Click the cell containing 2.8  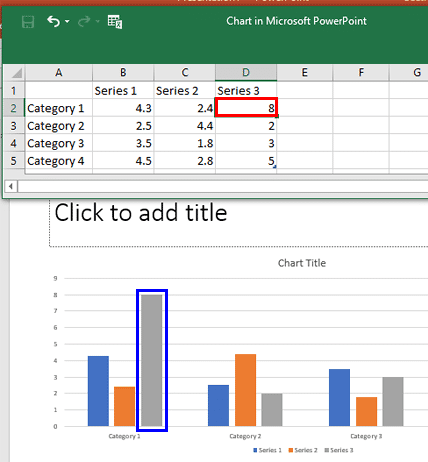coord(185,161)
